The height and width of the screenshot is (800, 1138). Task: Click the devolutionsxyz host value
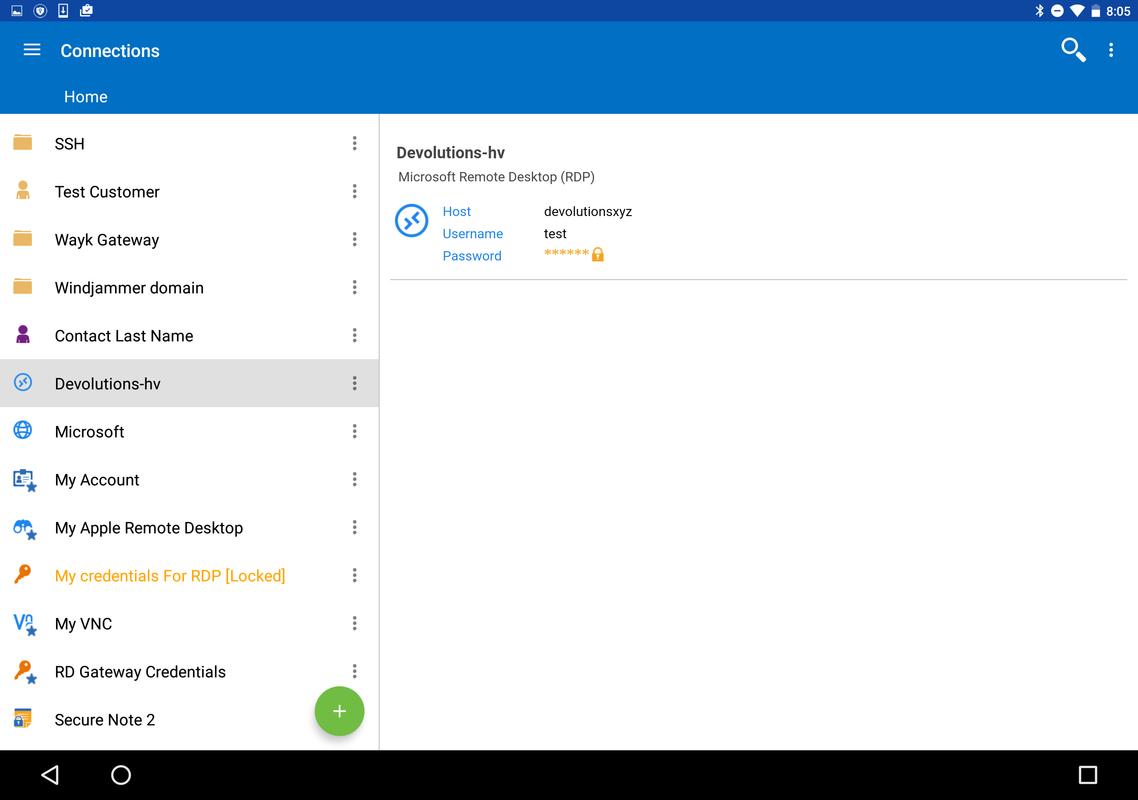coord(588,211)
